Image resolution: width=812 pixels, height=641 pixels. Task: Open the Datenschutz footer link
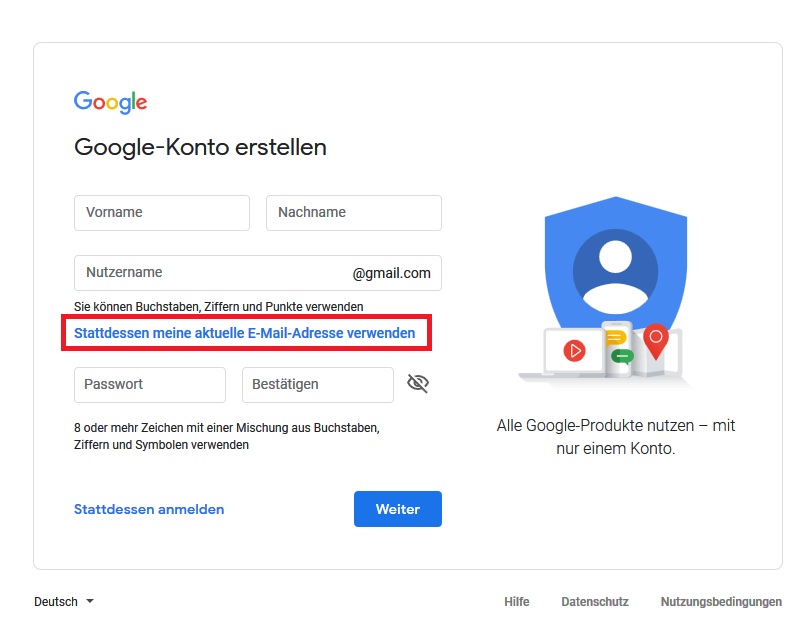tap(595, 602)
